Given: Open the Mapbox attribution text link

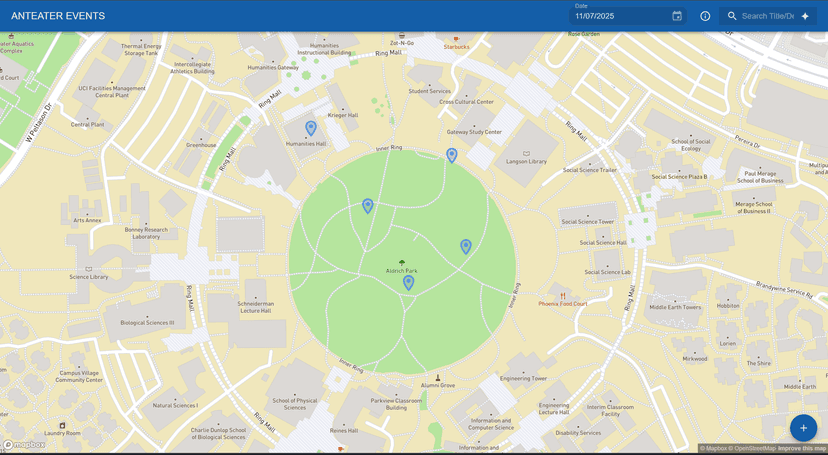Looking at the screenshot, I should (715, 448).
